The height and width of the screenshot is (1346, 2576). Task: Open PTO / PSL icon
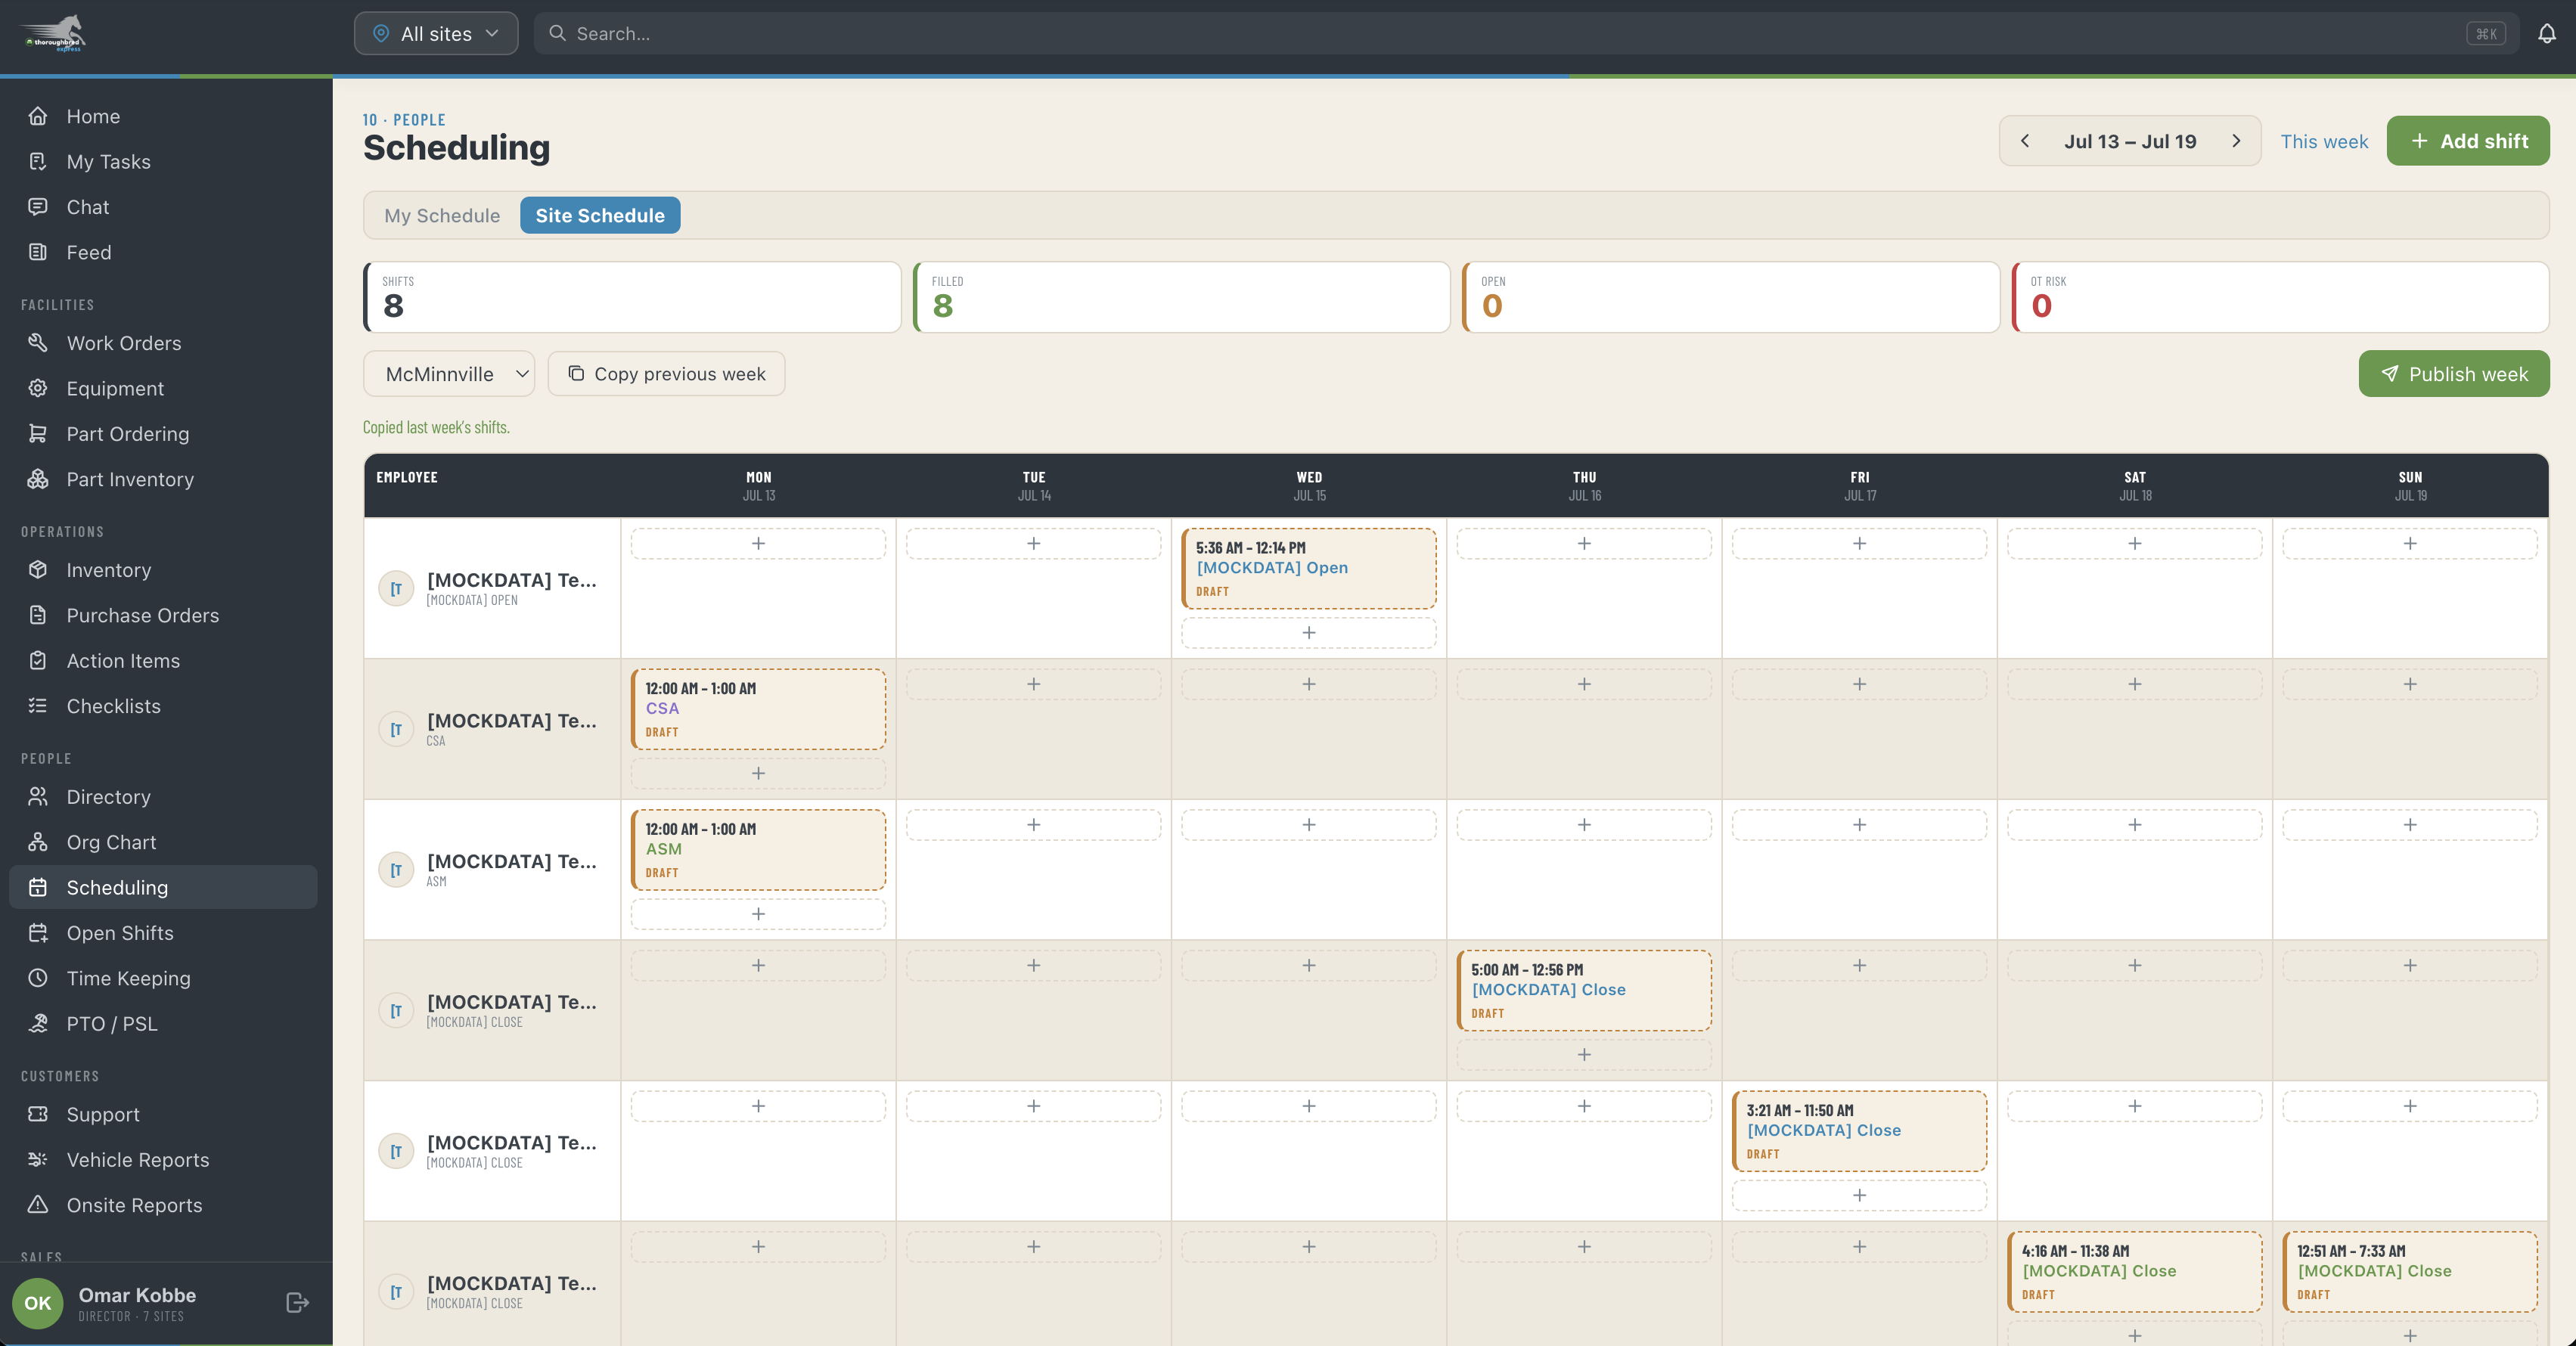pos(38,1023)
